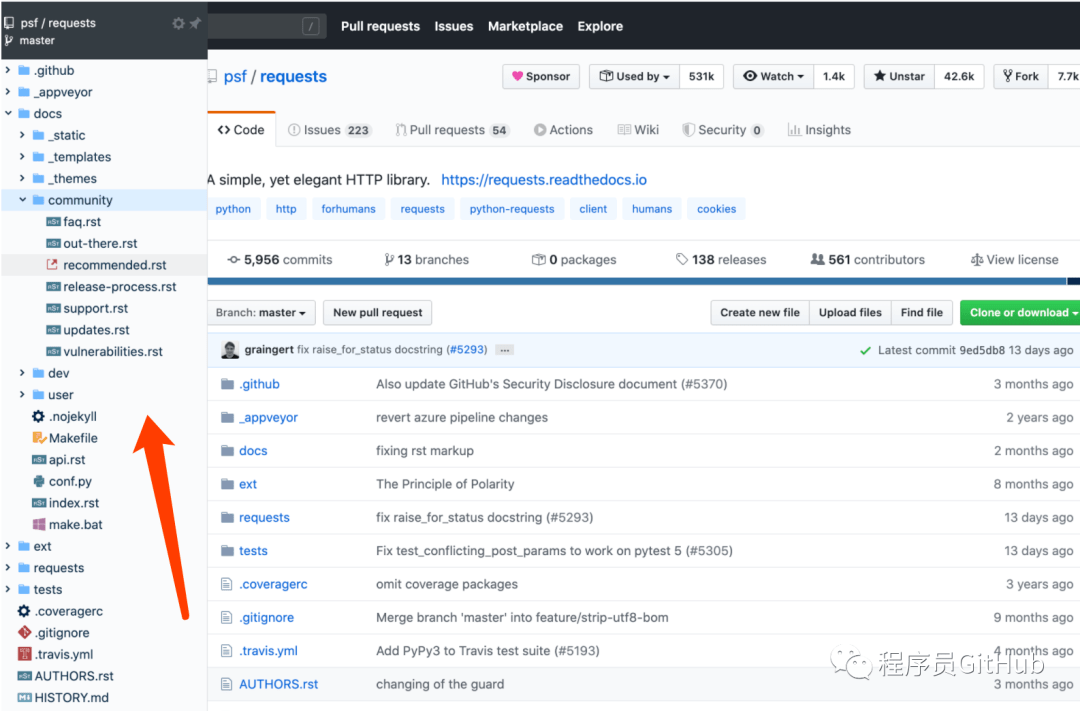The height and width of the screenshot is (711, 1080).
Task: Expand commit message ellipsis button
Action: [504, 350]
